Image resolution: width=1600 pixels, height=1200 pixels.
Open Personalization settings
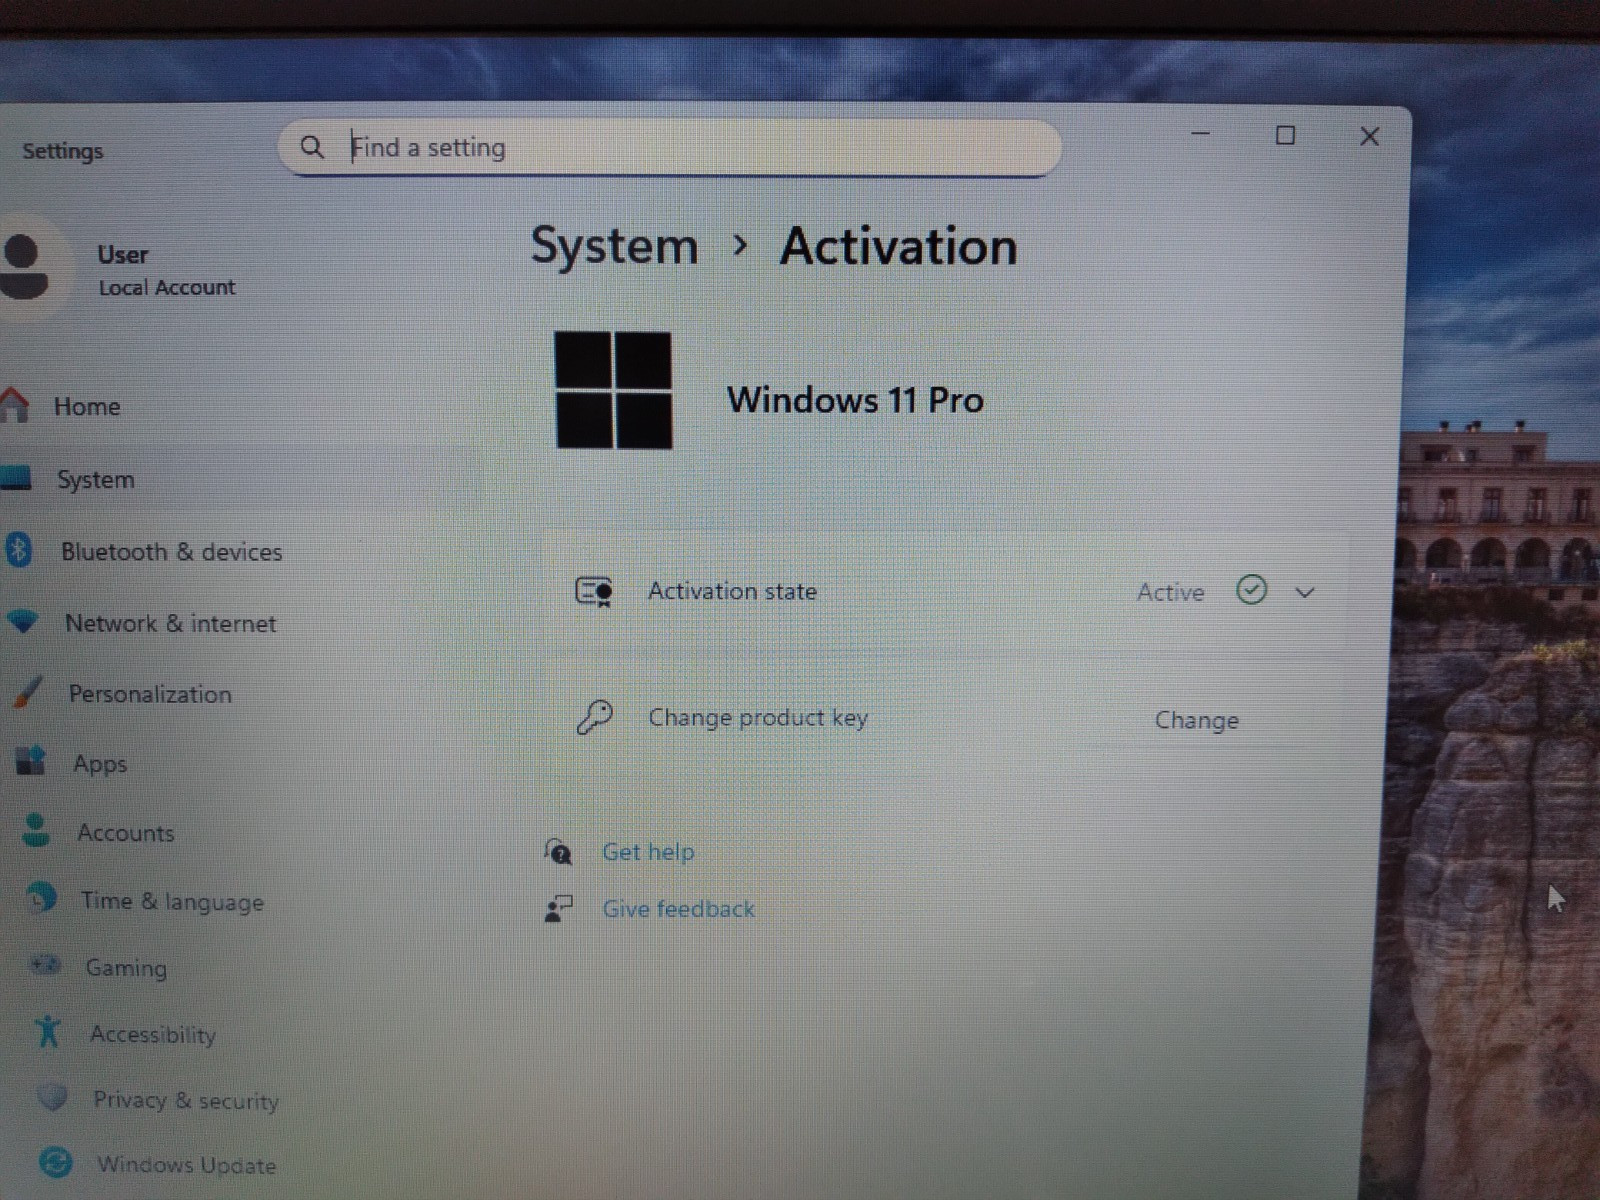coord(150,694)
